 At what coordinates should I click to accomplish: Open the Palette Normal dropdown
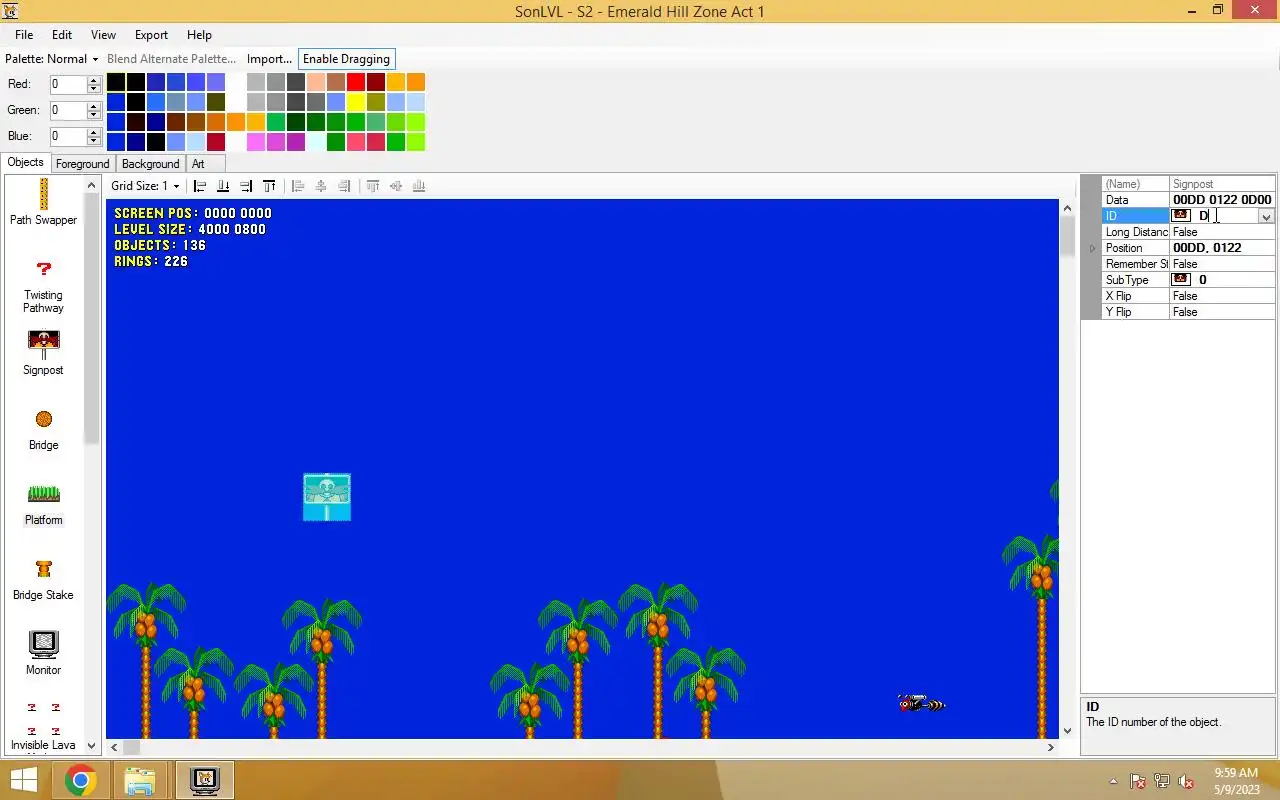tap(52, 59)
